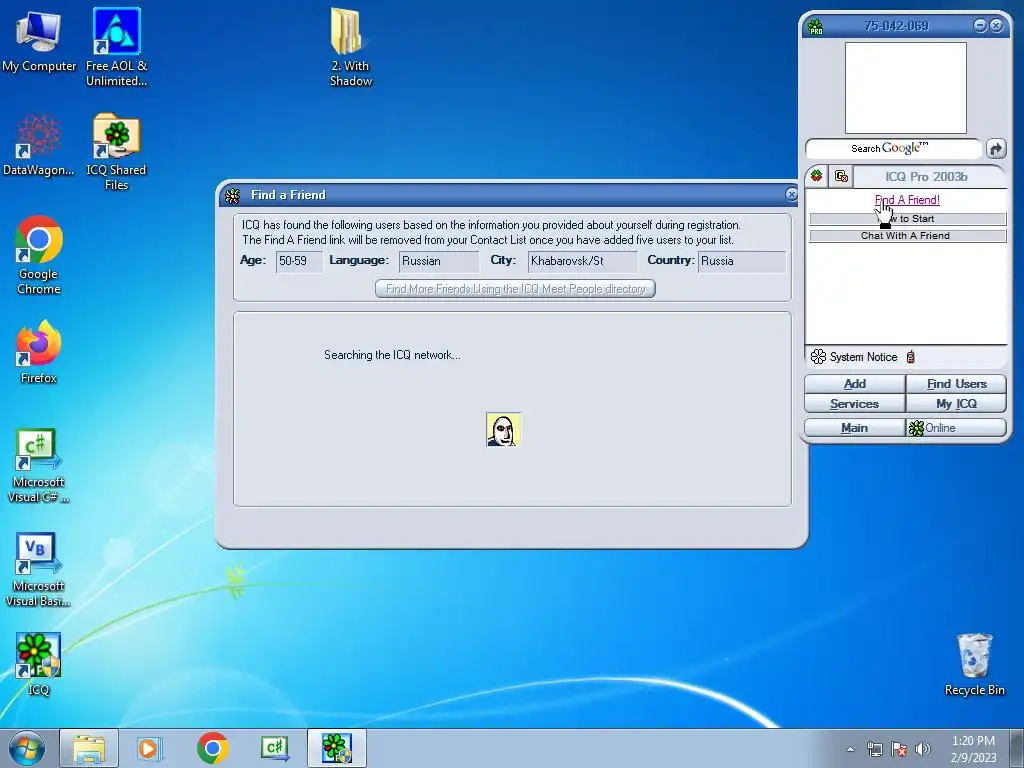Click Find More Friends directory button
The width and height of the screenshot is (1024, 768).
point(515,289)
